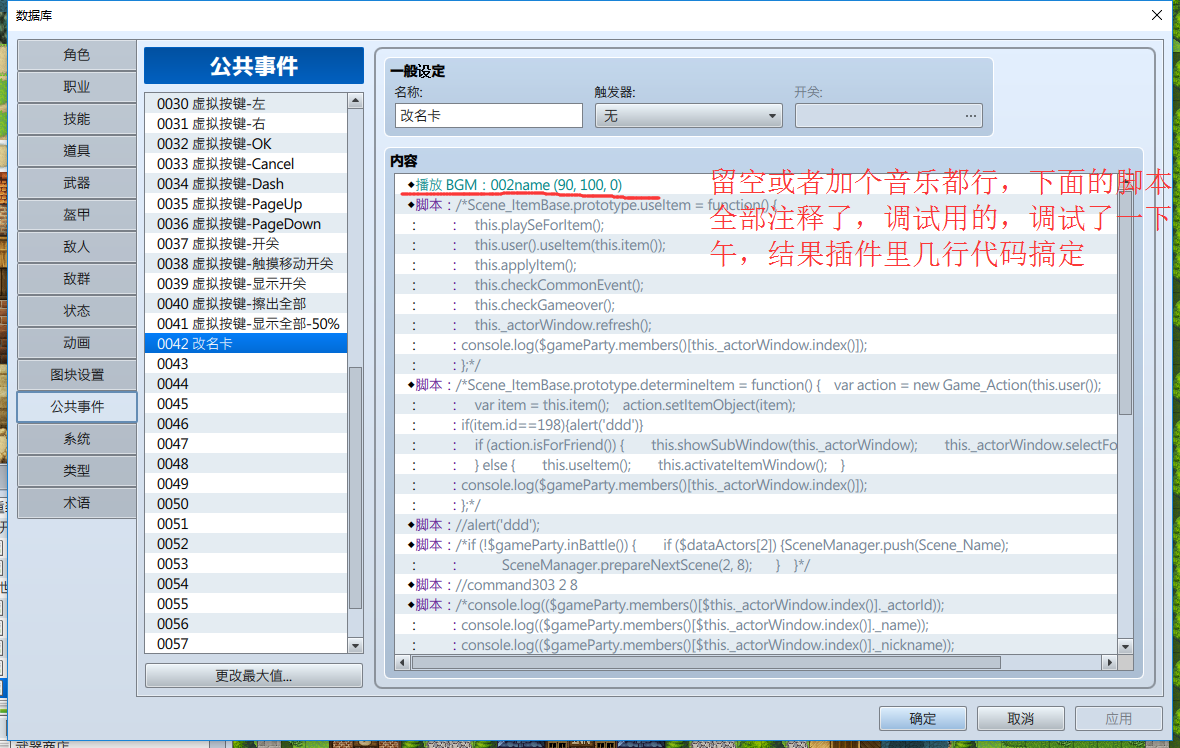This screenshot has height=748, width=1180.
Task: Click 更改最大值... button
Action: pos(254,676)
